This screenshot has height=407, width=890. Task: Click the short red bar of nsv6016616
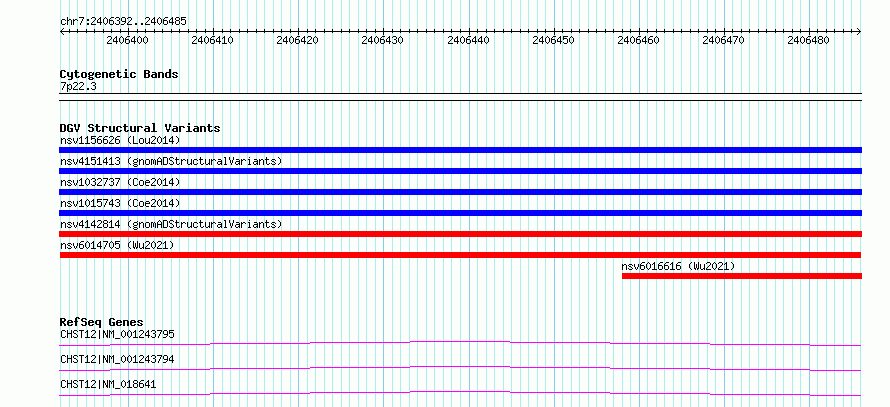click(x=742, y=276)
